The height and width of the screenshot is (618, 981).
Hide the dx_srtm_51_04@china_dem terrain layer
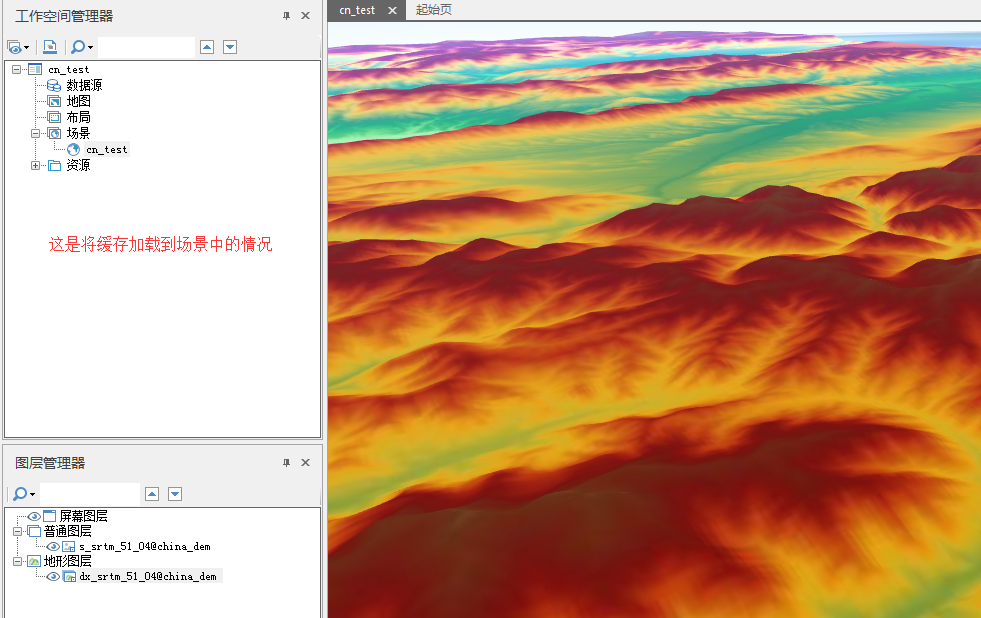pyautogui.click(x=53, y=577)
